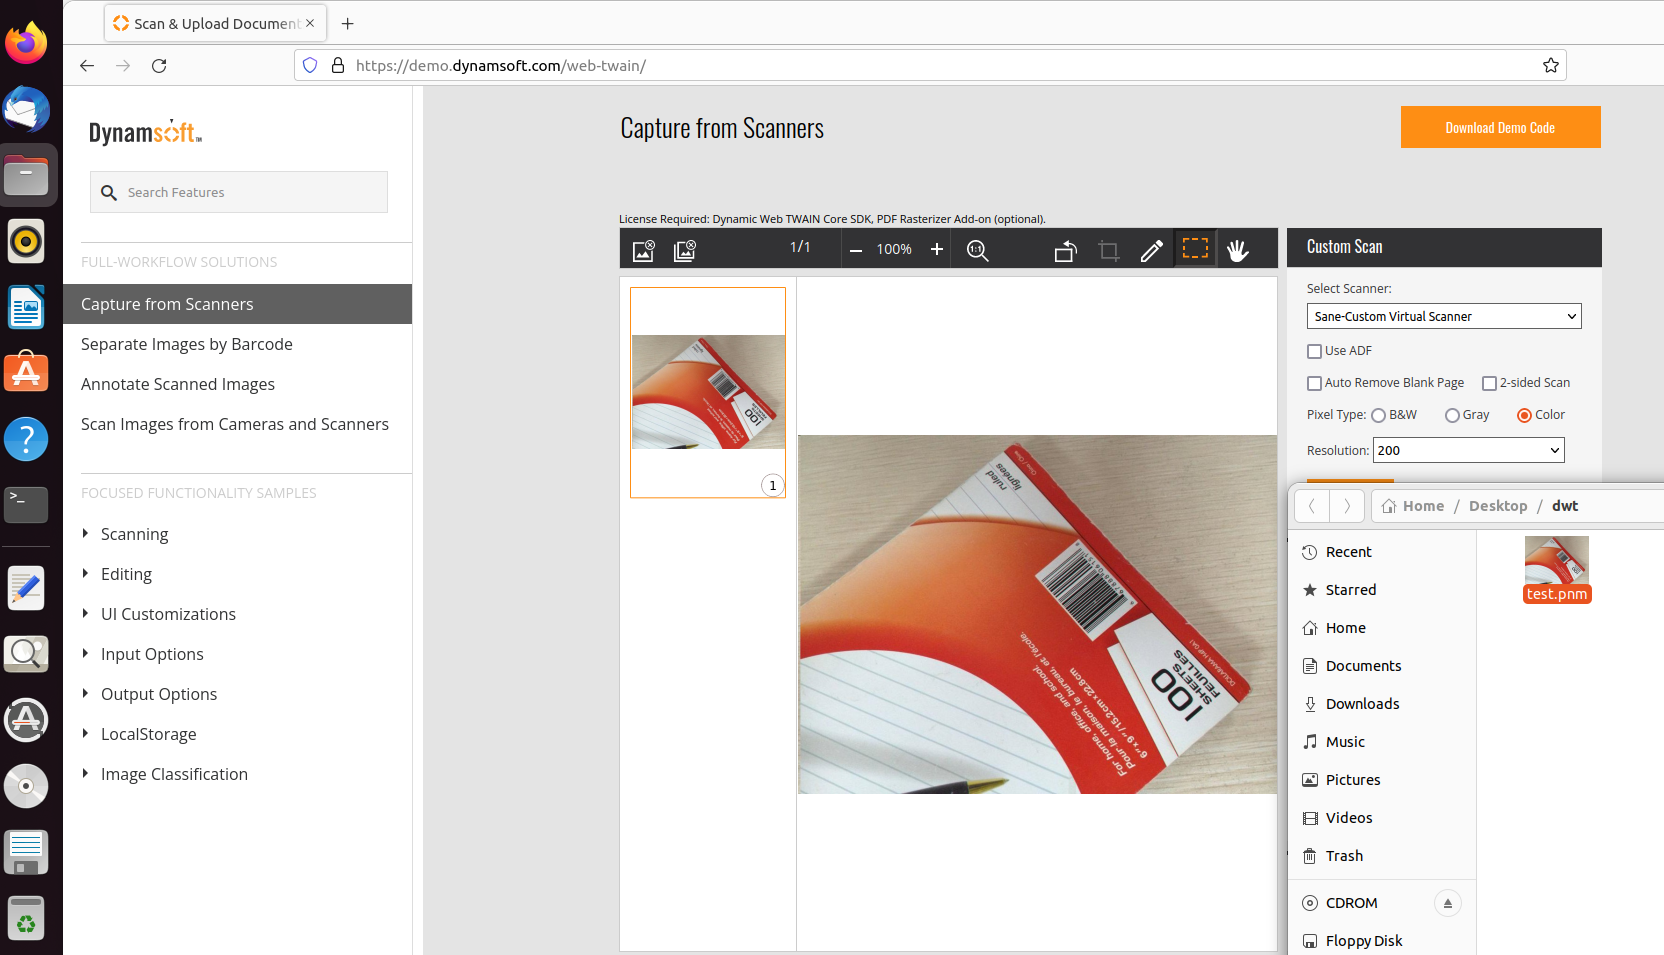
Task: Enable the Use ADF checkbox
Action: (1315, 351)
